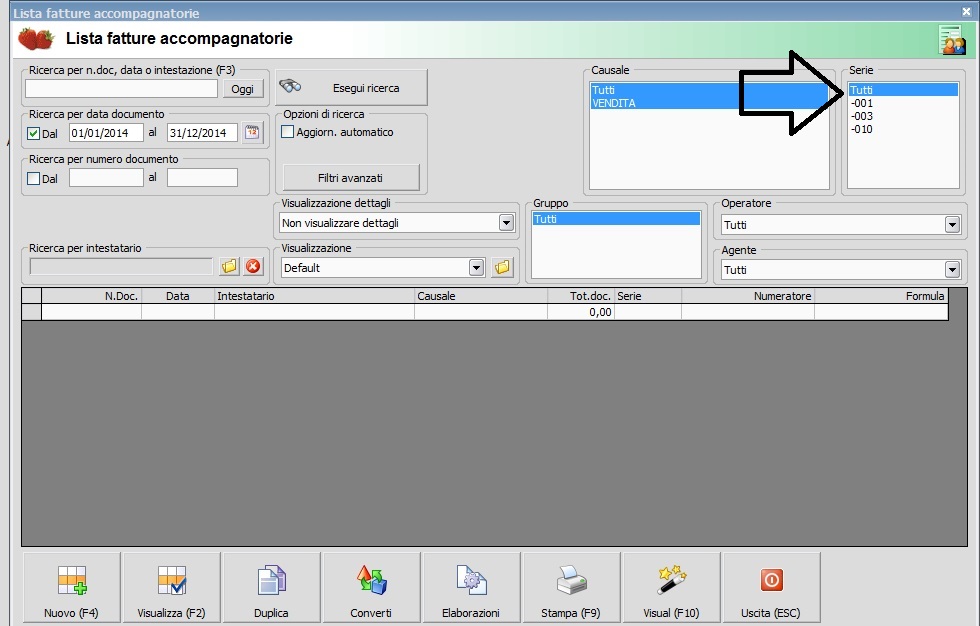Select the table row selector cell
Screen dimensions: 980x626
tap(31, 312)
